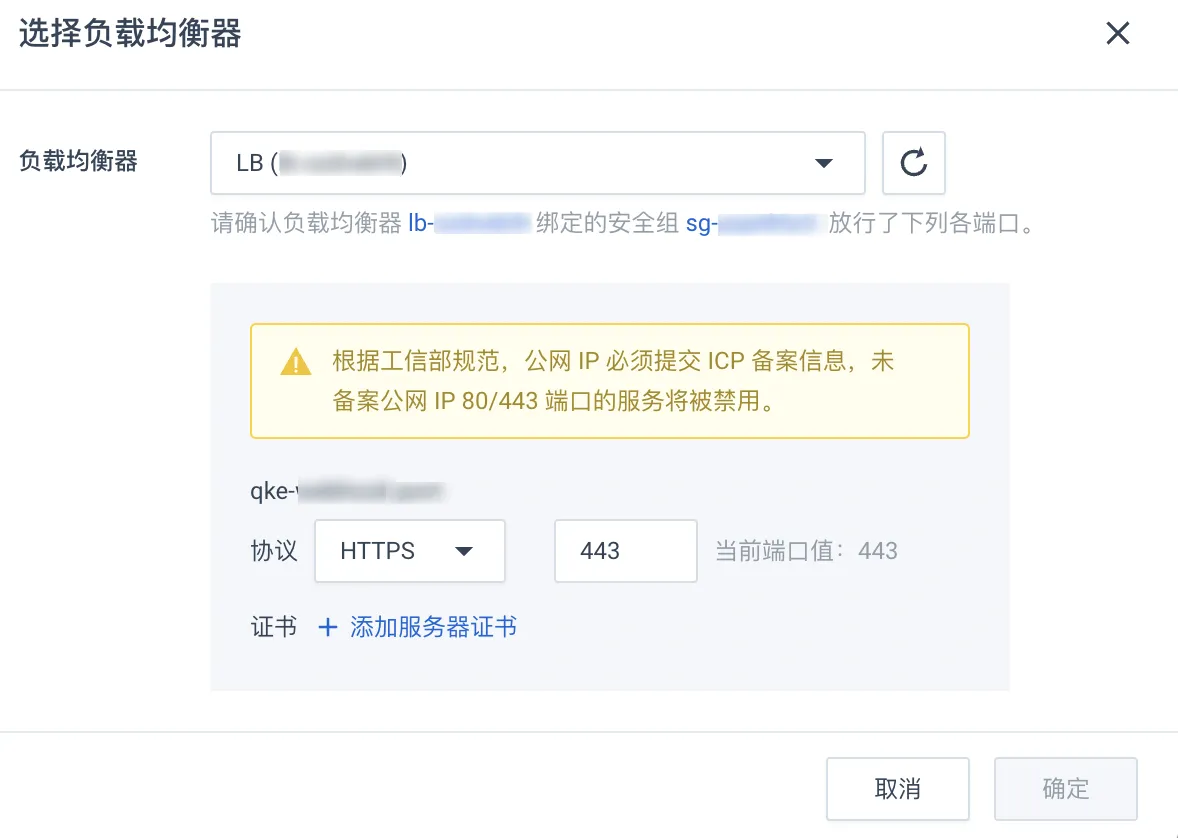Click the qke- service name text
Image resolution: width=1178 pixels, height=838 pixels.
tap(348, 492)
